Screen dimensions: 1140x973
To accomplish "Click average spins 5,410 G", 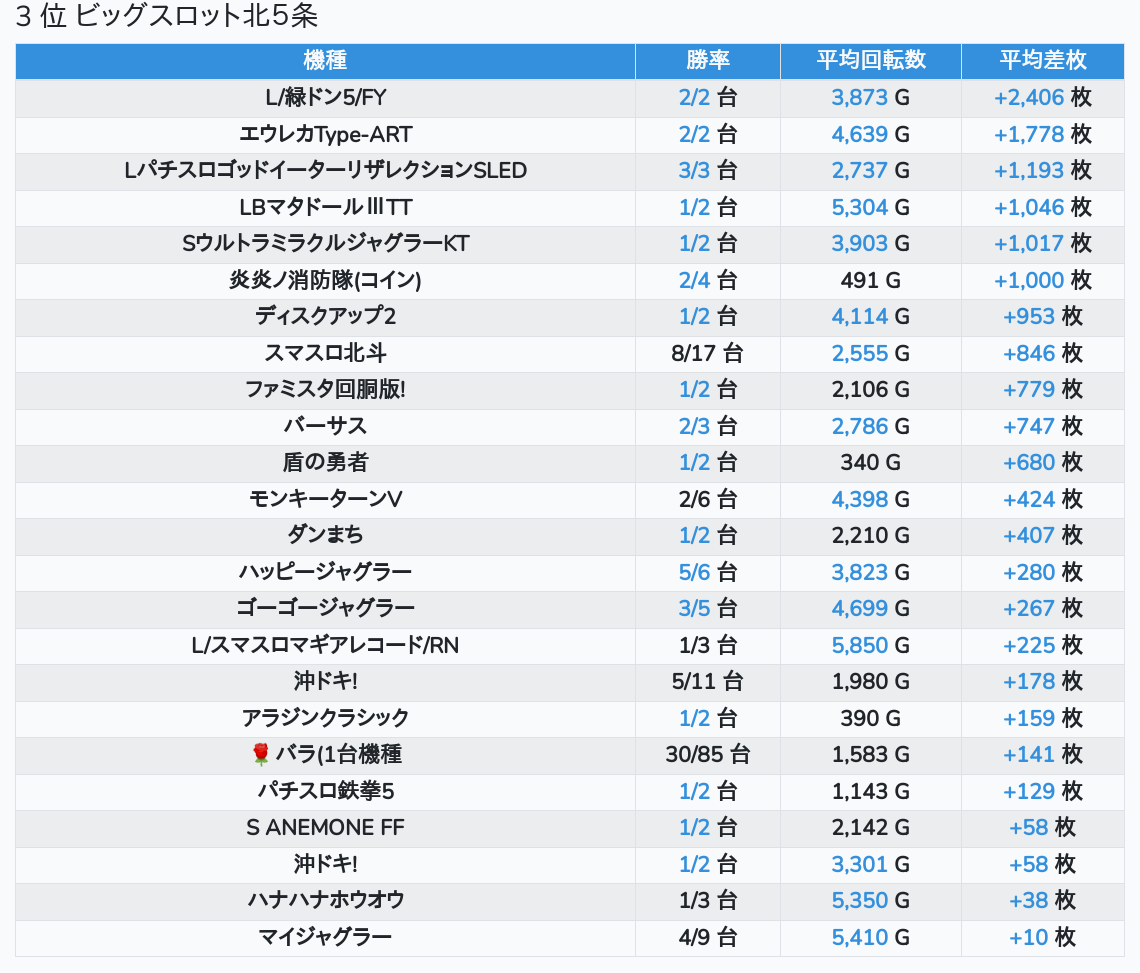I will coord(870,937).
